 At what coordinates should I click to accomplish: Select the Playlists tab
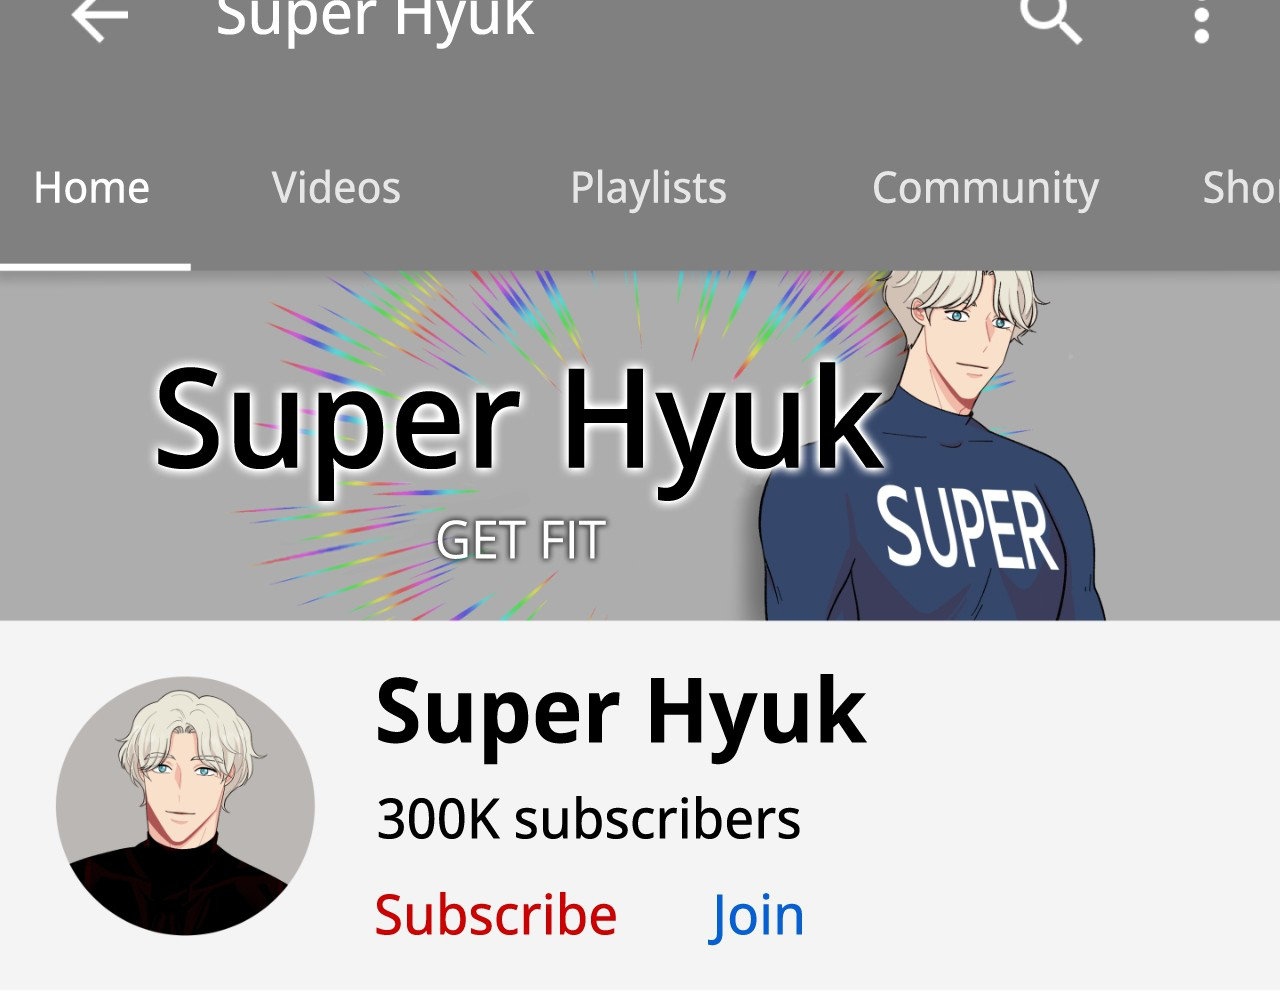coord(648,188)
